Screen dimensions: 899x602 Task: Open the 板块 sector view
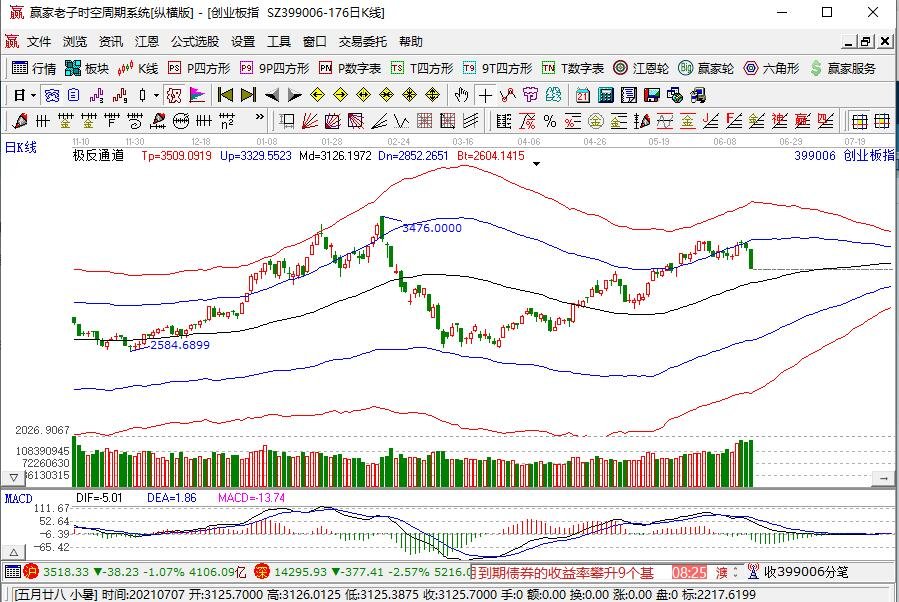pyautogui.click(x=87, y=68)
